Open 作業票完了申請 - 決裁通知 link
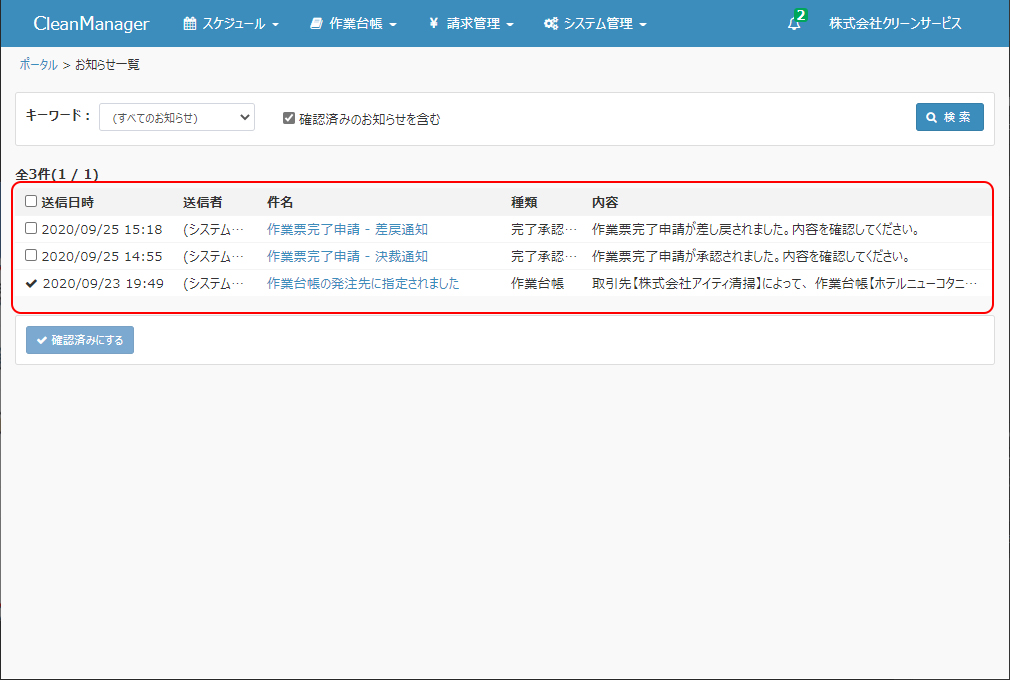Screen dimensions: 1010x680 click(x=347, y=257)
